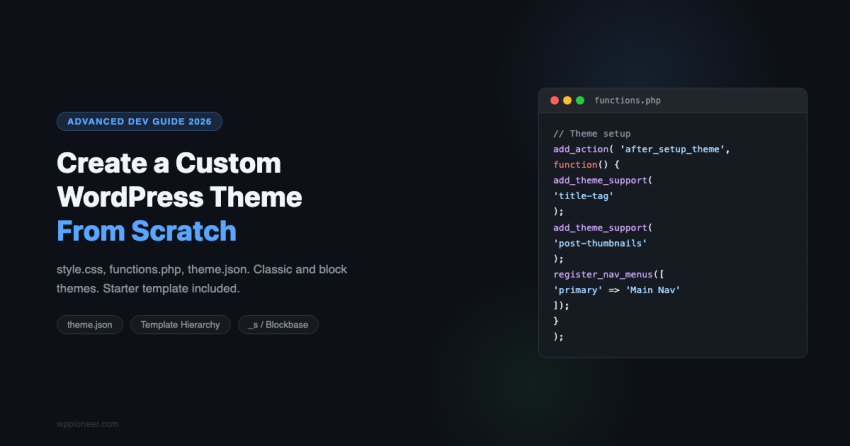
Task: Click the 'themes. Starter template included.' line
Action: pyautogui.click(x=148, y=288)
